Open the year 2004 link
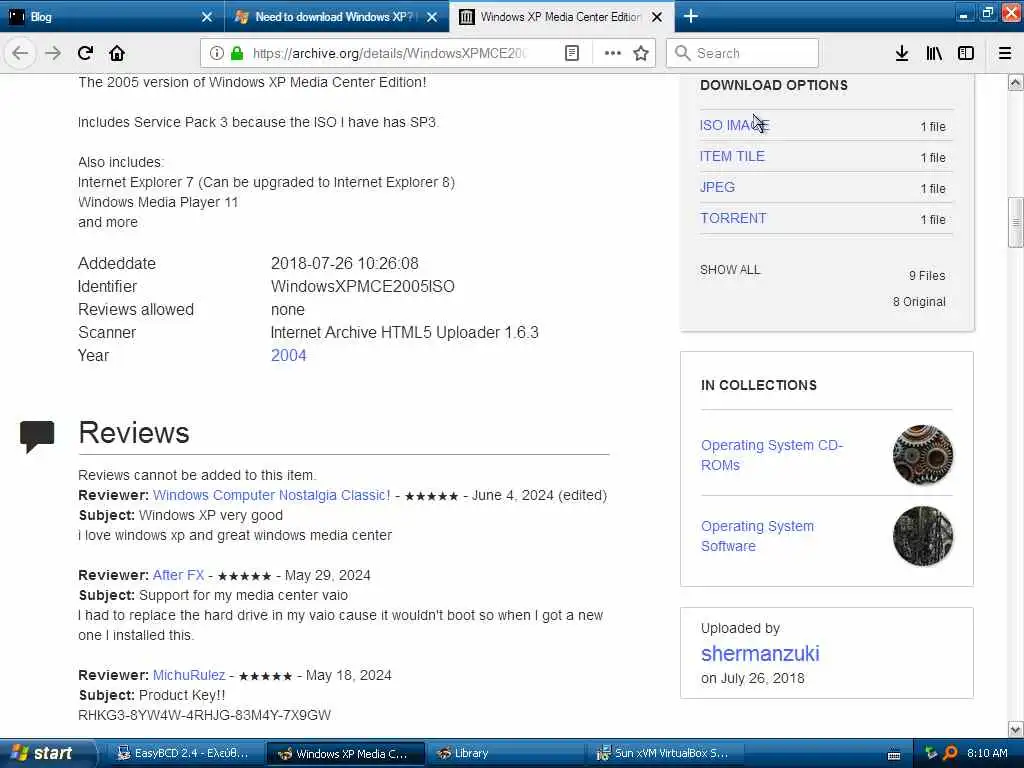The image size is (1024, 768). pos(289,355)
